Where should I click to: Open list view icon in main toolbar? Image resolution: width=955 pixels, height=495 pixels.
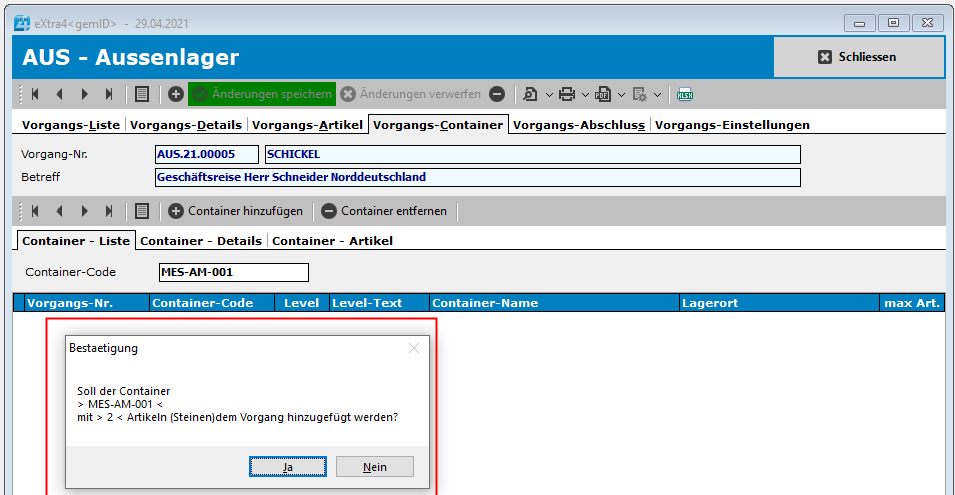(142, 94)
